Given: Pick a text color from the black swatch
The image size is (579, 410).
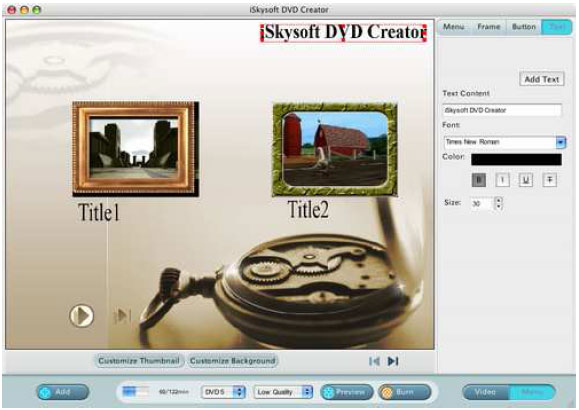Looking at the screenshot, I should click(516, 159).
